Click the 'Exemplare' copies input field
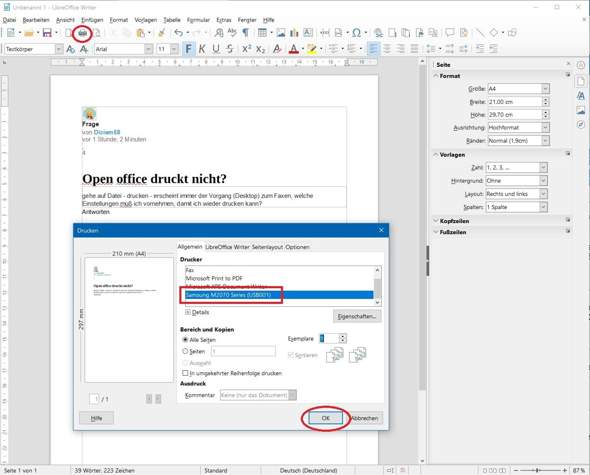This screenshot has width=590, height=475. pyautogui.click(x=329, y=338)
